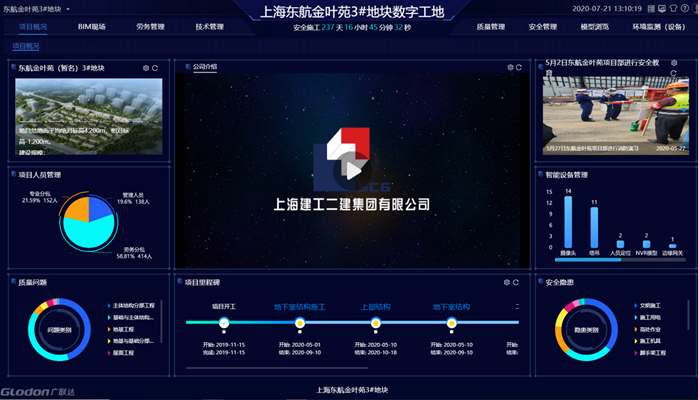
Task: Play the company introduction video
Action: coord(349,170)
